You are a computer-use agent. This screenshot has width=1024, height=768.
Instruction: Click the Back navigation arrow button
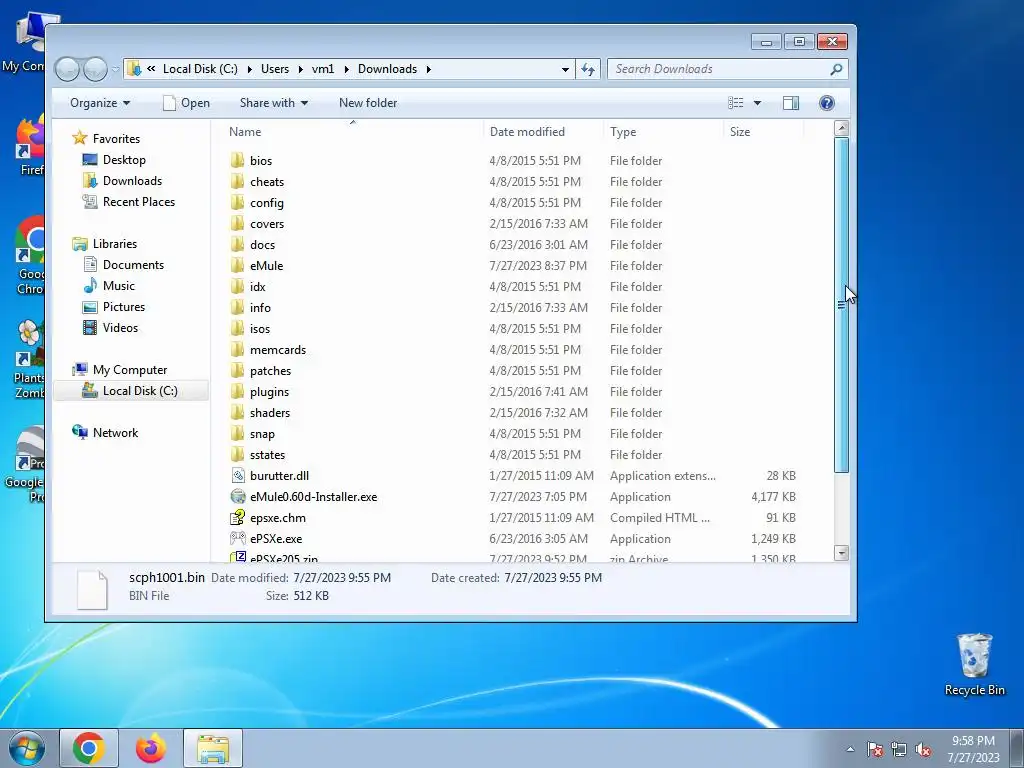tap(67, 69)
